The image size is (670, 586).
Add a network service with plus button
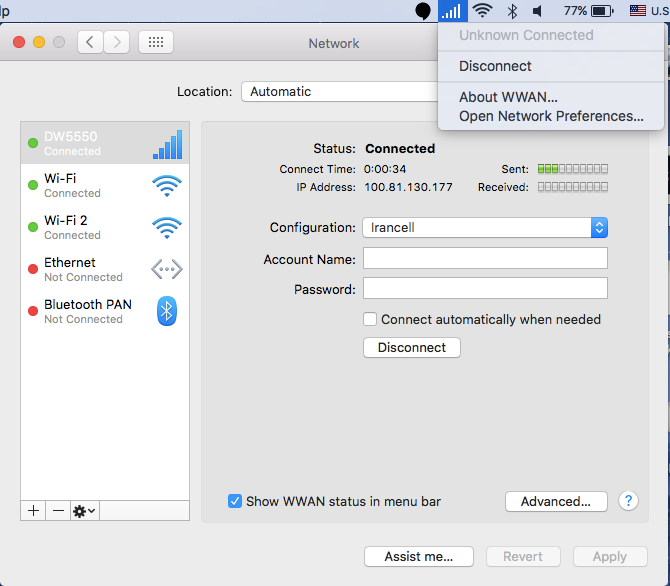[x=34, y=510]
